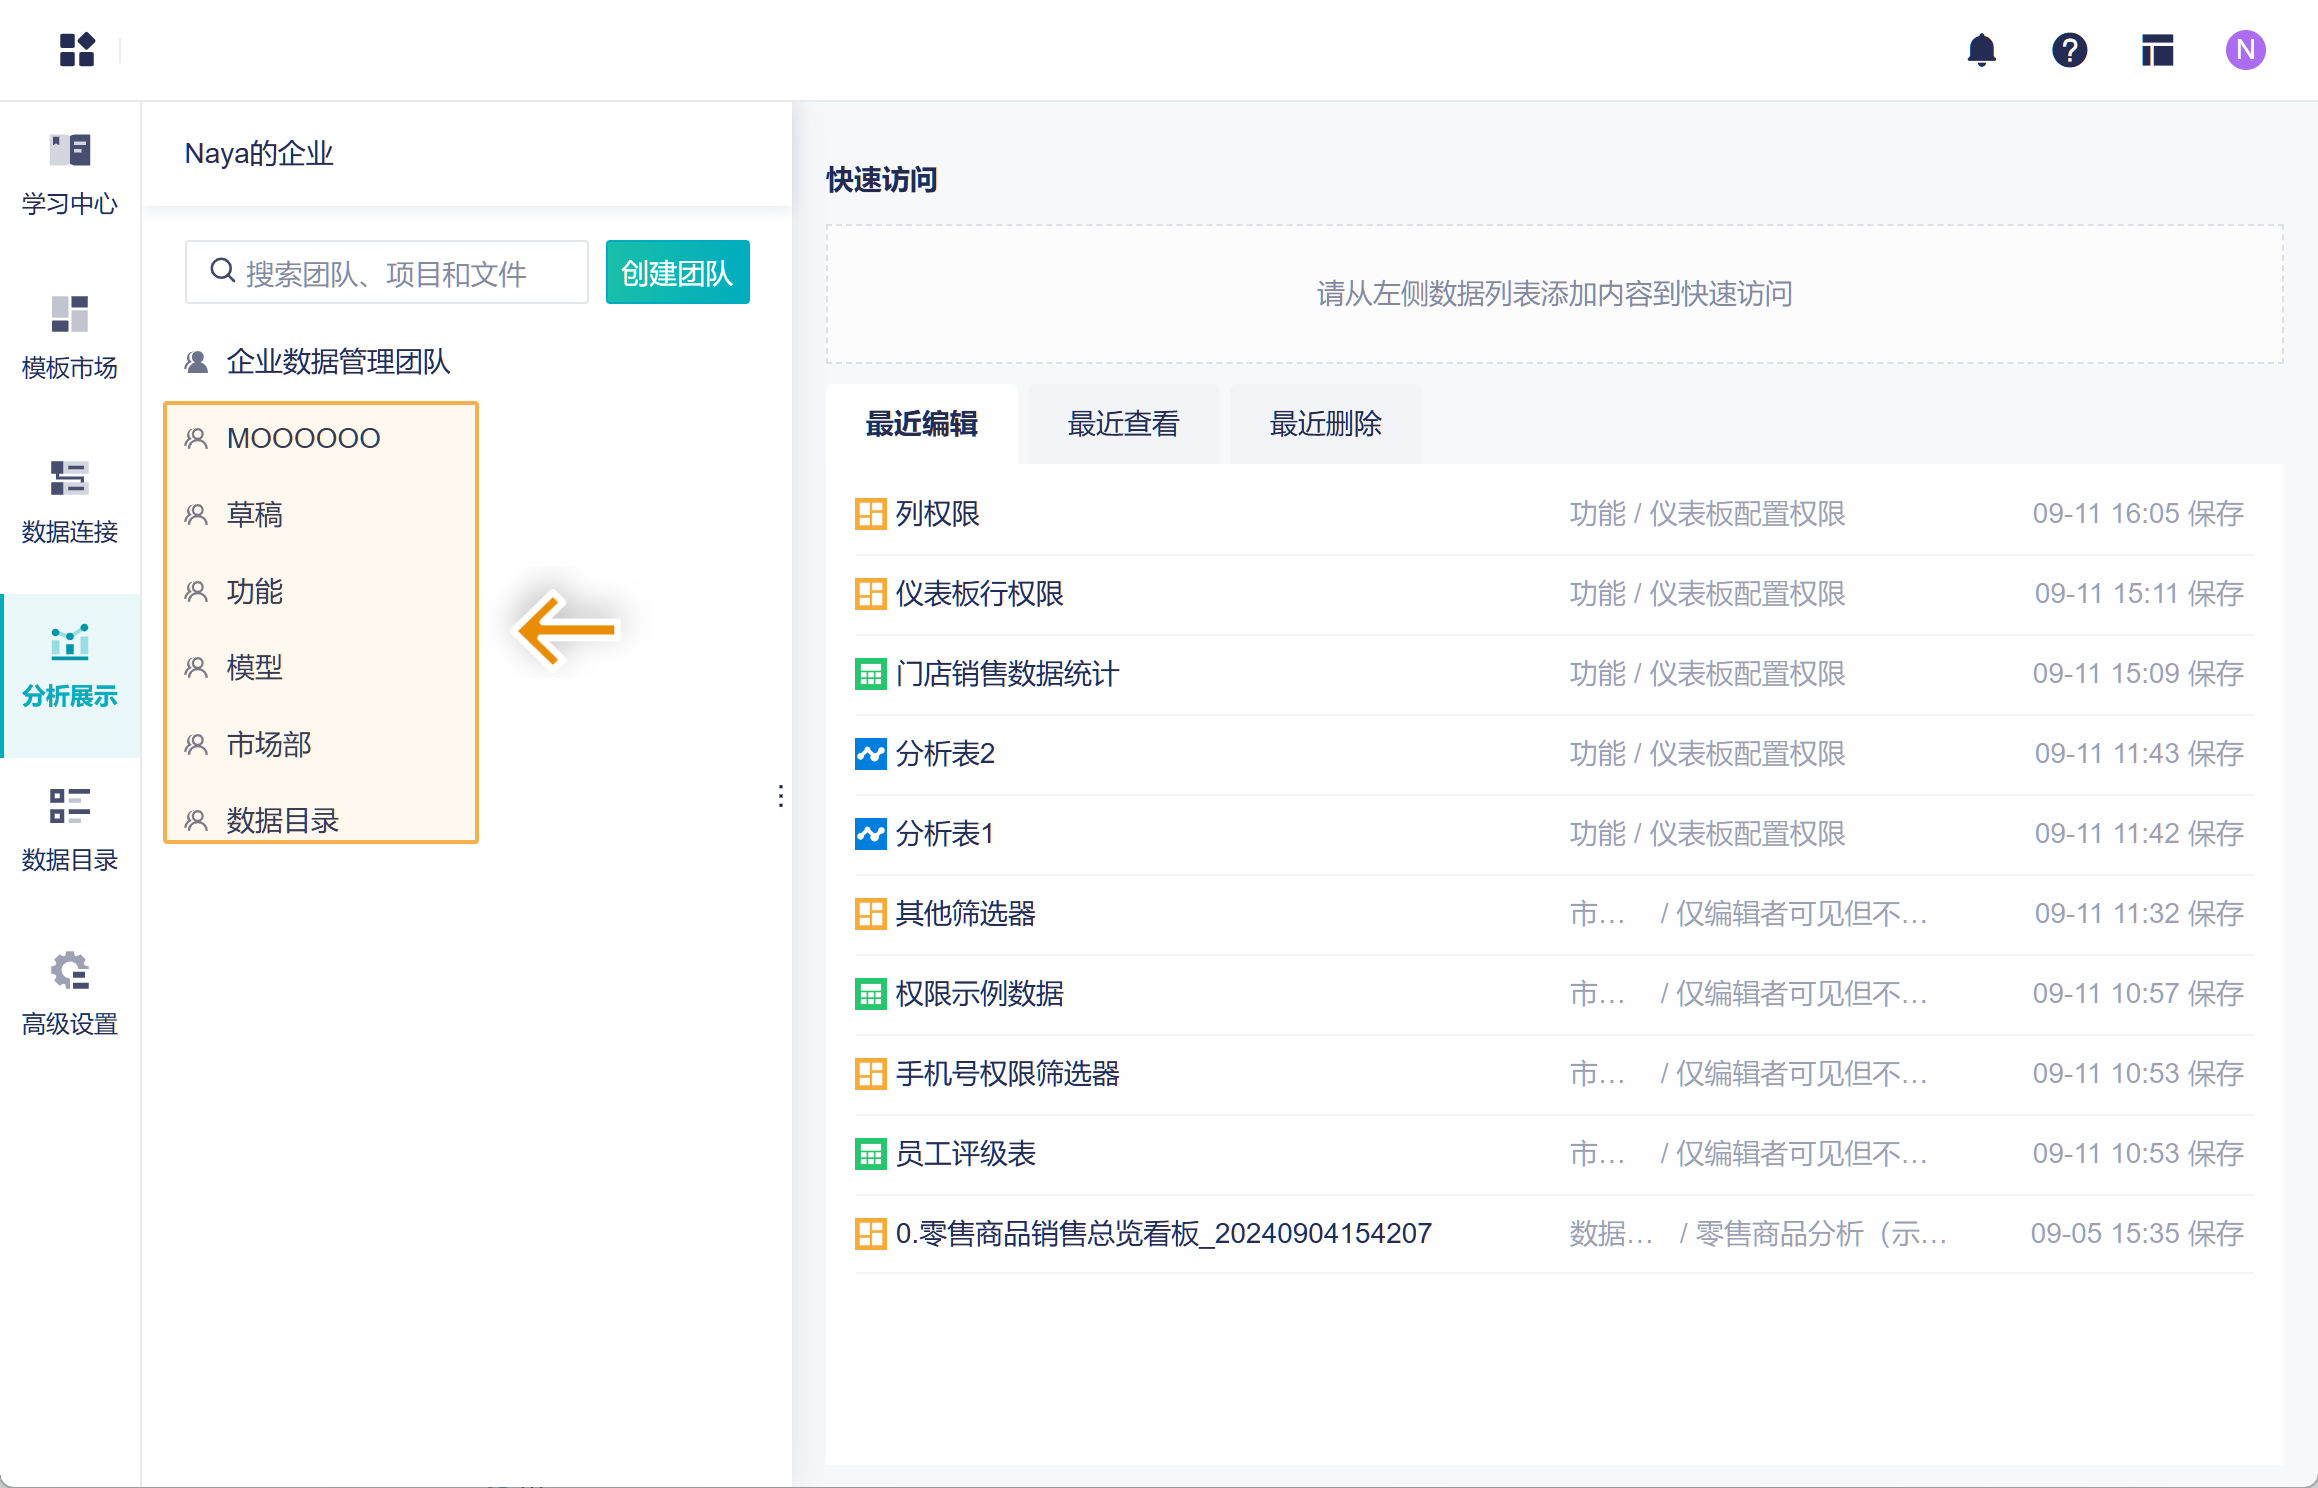Open the 列权限 dashboard entry

click(937, 514)
